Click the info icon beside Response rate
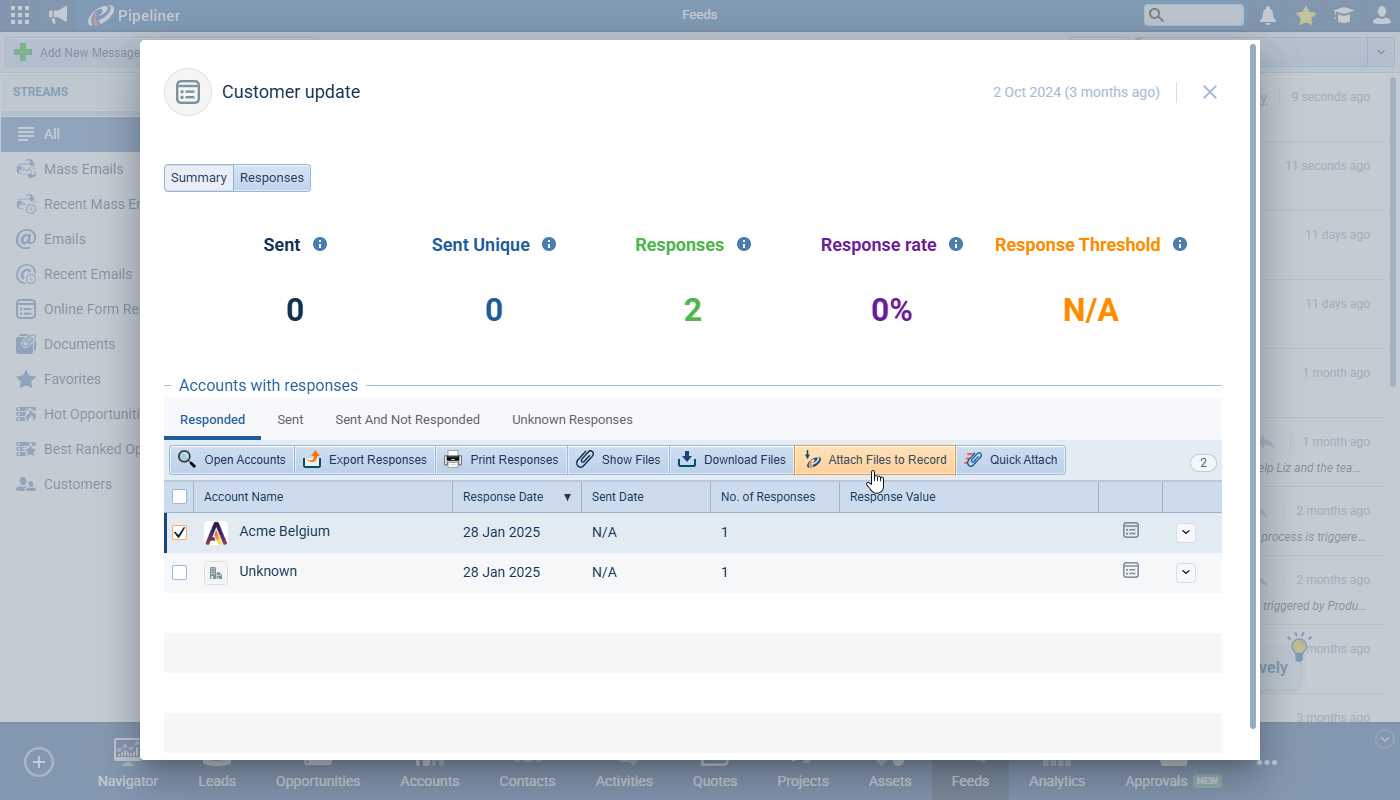Screen dimensions: 1400x800 956,244
